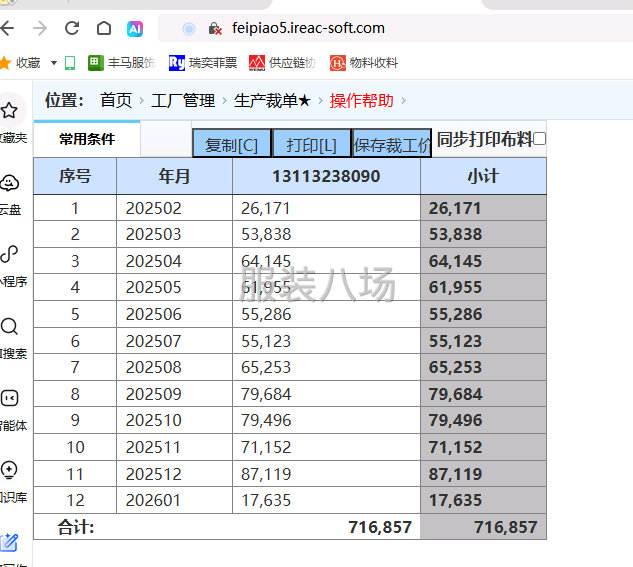Image resolution: width=633 pixels, height=567 pixels.
Task: Click the 87,119 value in the 202512 row
Action: [266, 474]
